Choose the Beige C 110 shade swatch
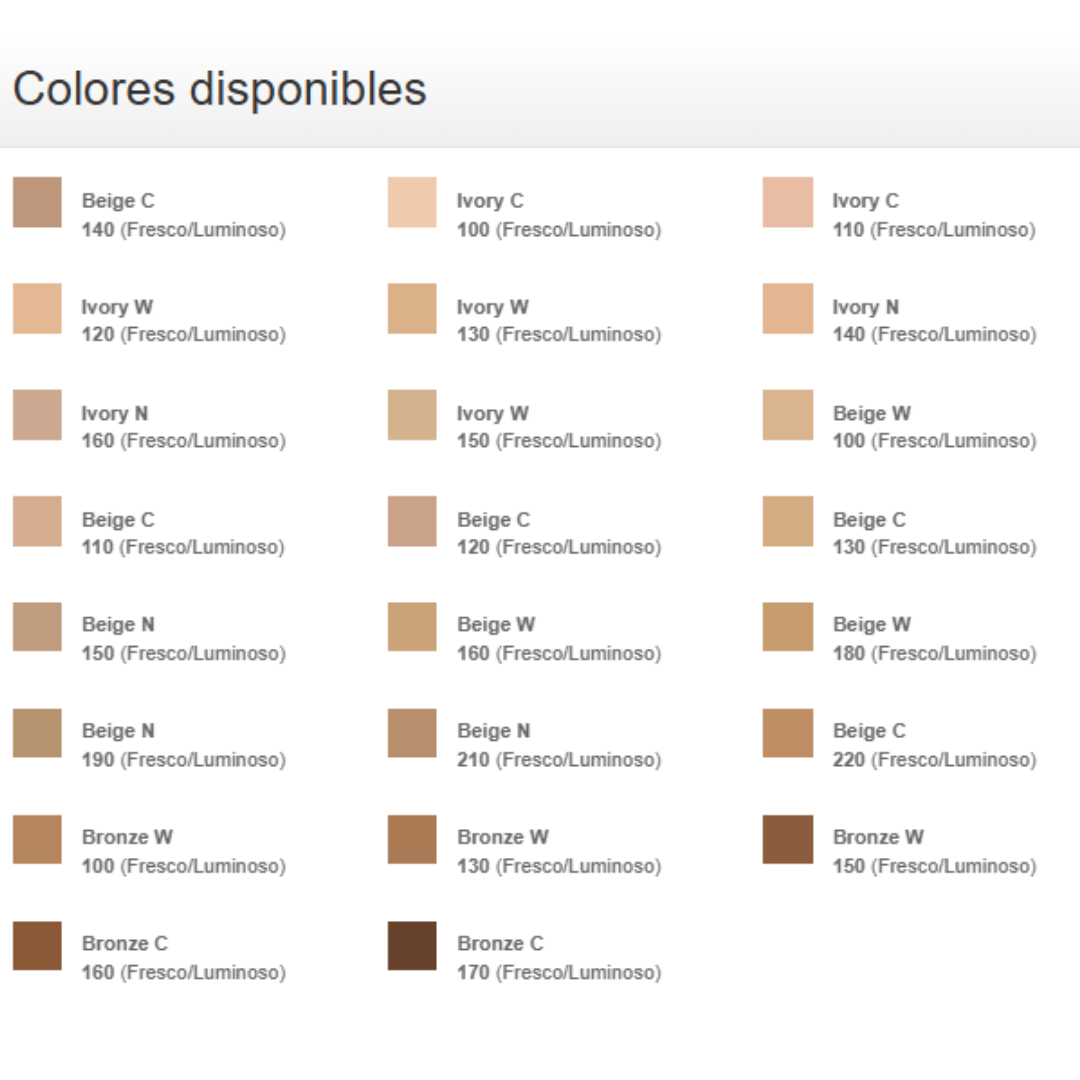1080x1080 pixels. click(x=37, y=521)
